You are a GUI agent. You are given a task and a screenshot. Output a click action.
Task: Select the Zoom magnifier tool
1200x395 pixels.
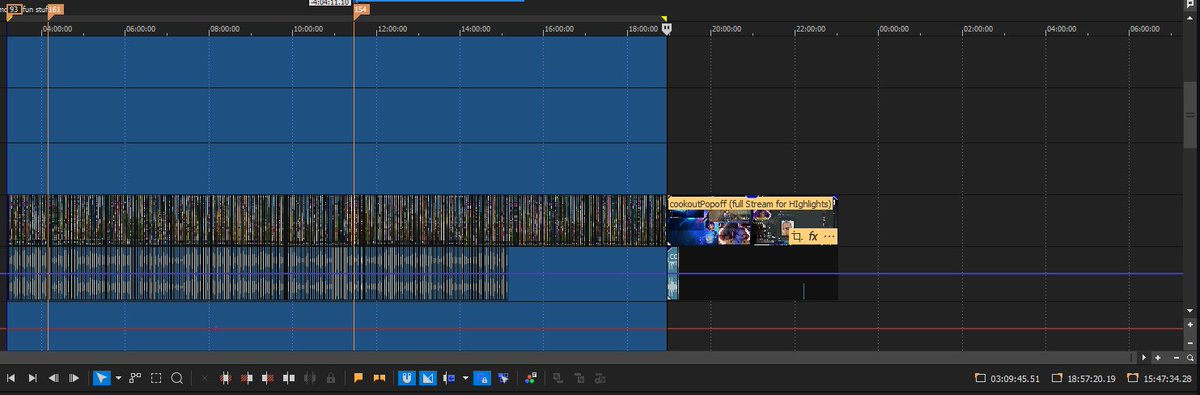[177, 378]
